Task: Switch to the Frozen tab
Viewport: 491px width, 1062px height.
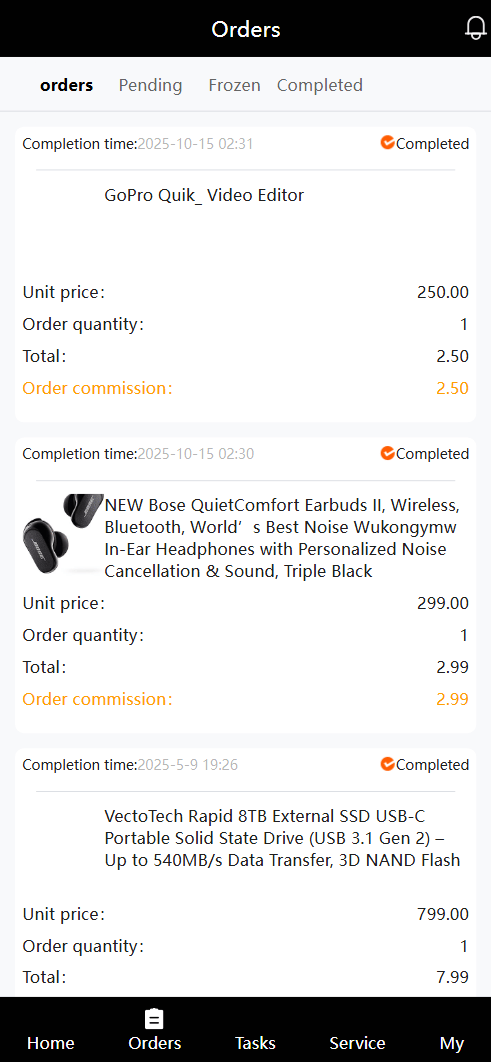Action: 234,85
